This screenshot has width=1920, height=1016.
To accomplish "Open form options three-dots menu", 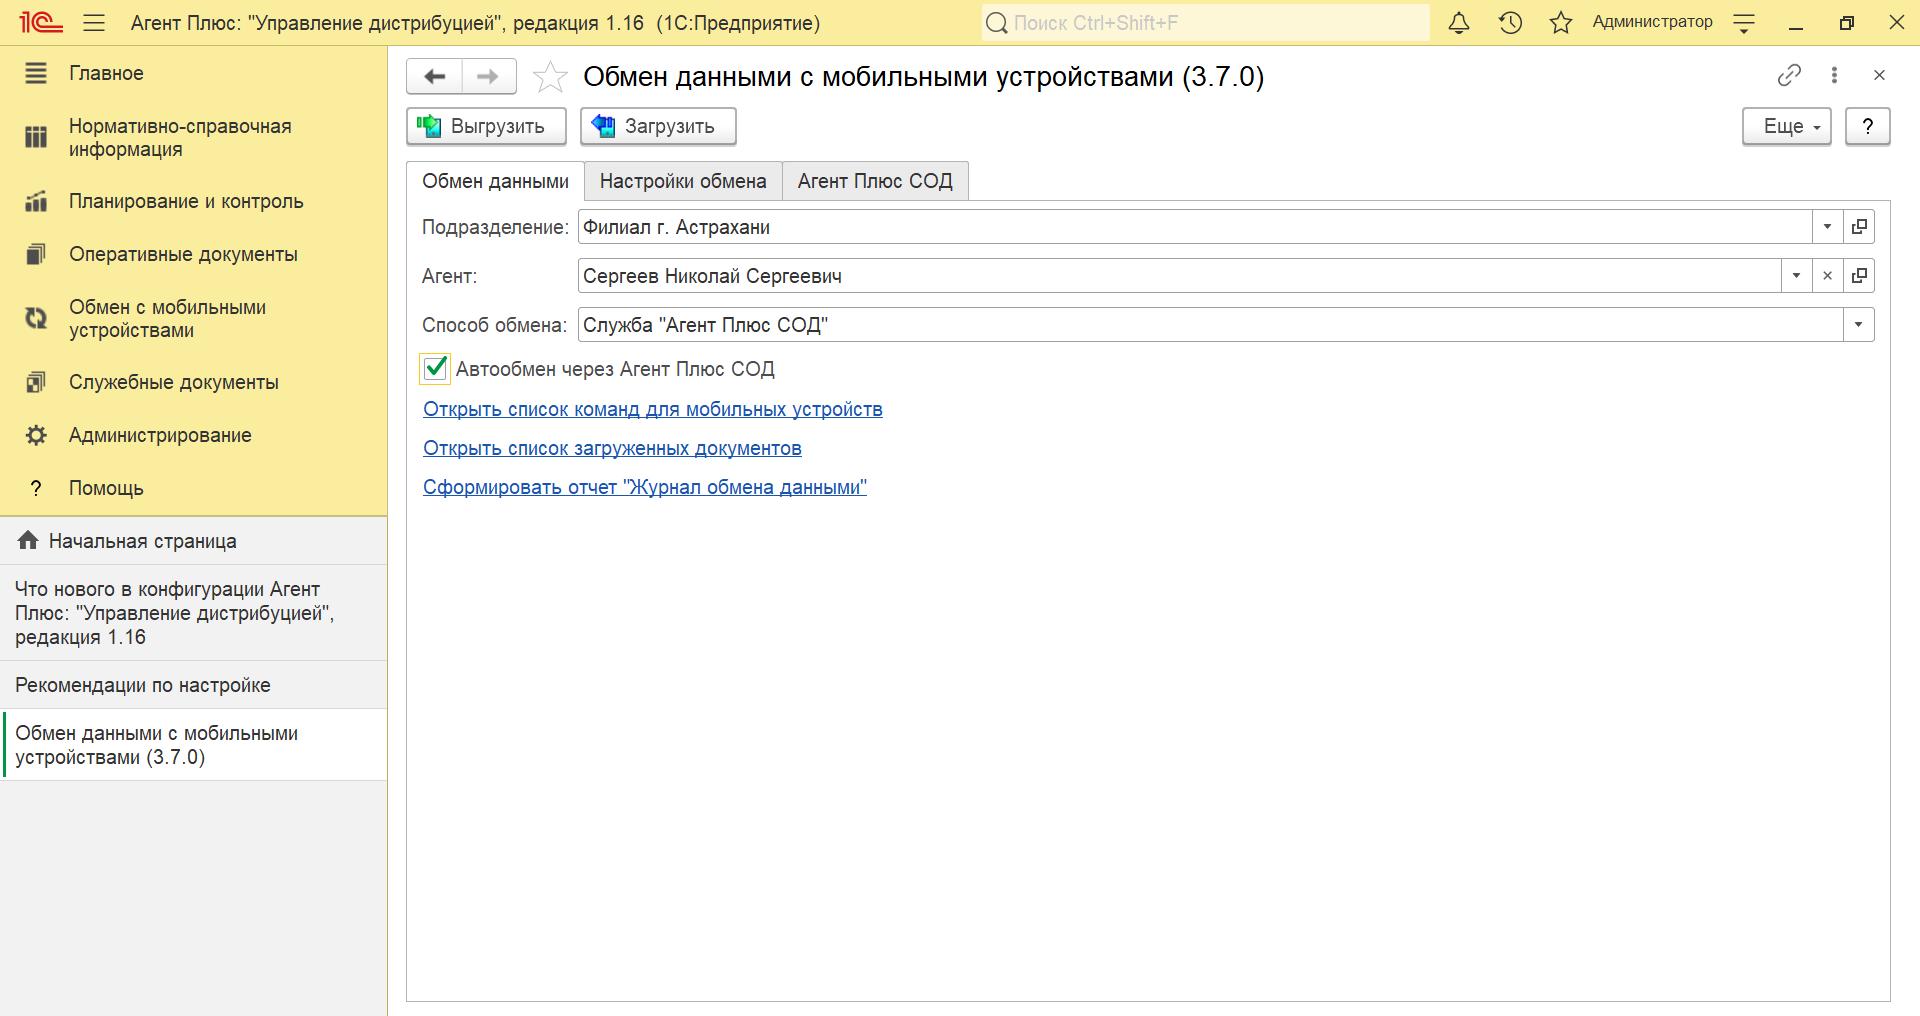I will point(1834,75).
